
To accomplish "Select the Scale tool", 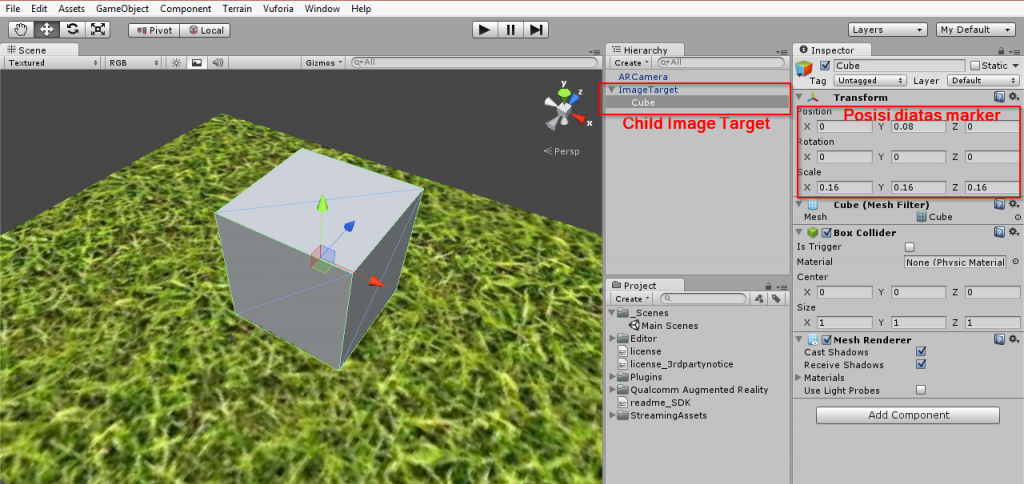I will [97, 30].
